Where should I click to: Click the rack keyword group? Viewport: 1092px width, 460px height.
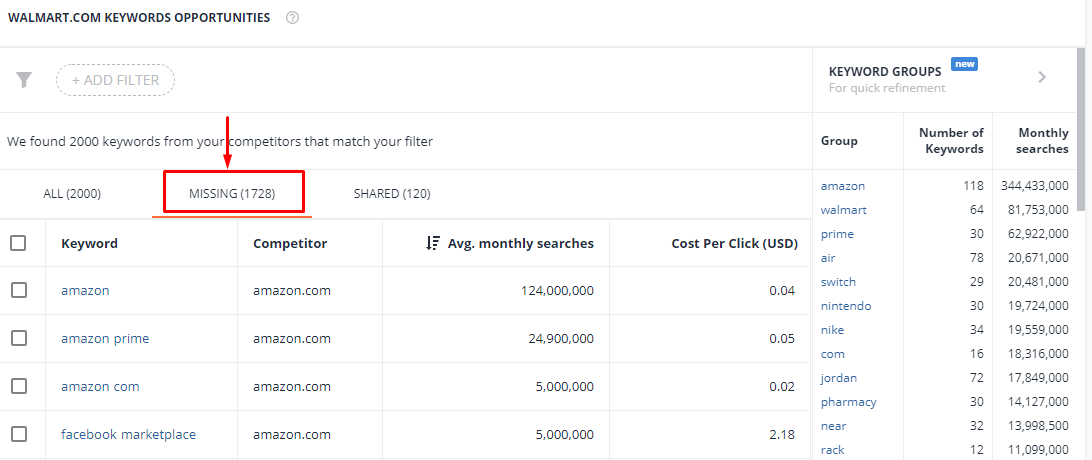(833, 450)
